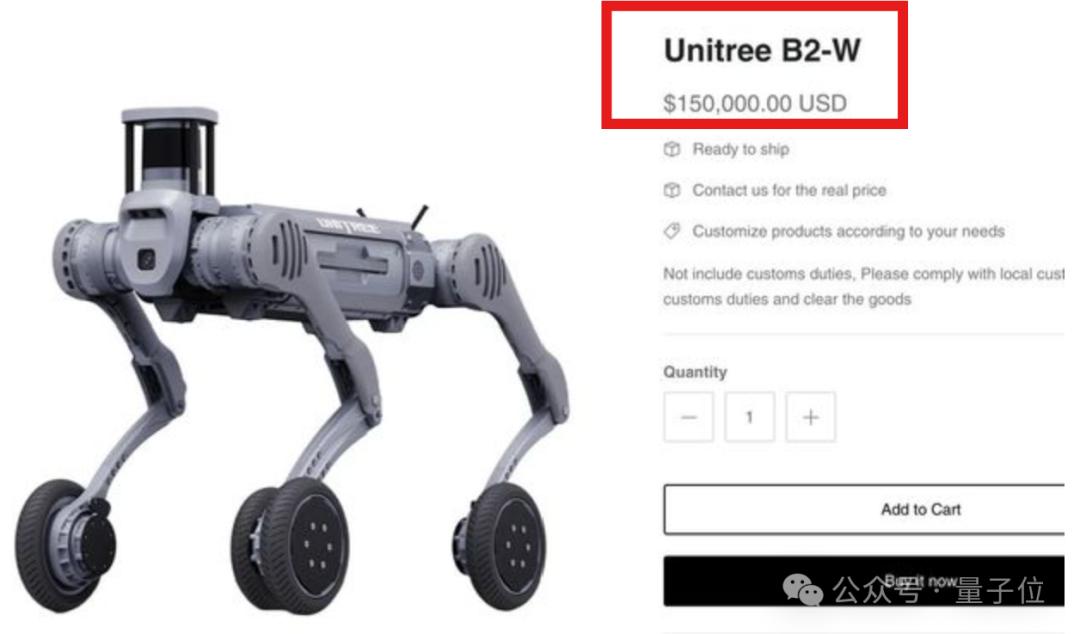Click the customs duties notice text
This screenshot has width=1080, height=634.
click(x=864, y=287)
